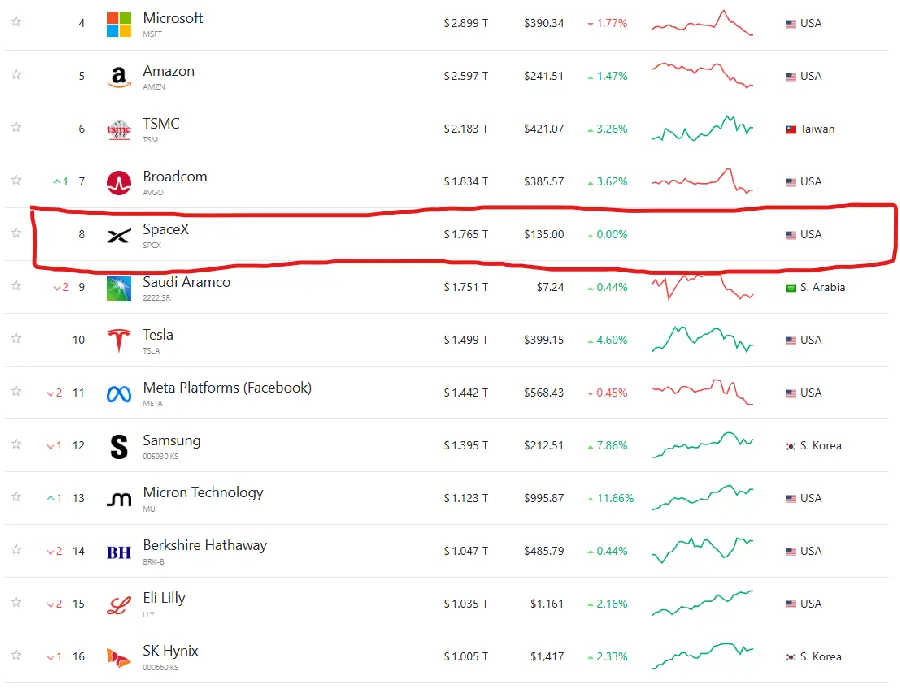Viewport: 900px width, 691px height.
Task: Toggle the favorite star beside Eli Lilly
Action: [x=16, y=602]
